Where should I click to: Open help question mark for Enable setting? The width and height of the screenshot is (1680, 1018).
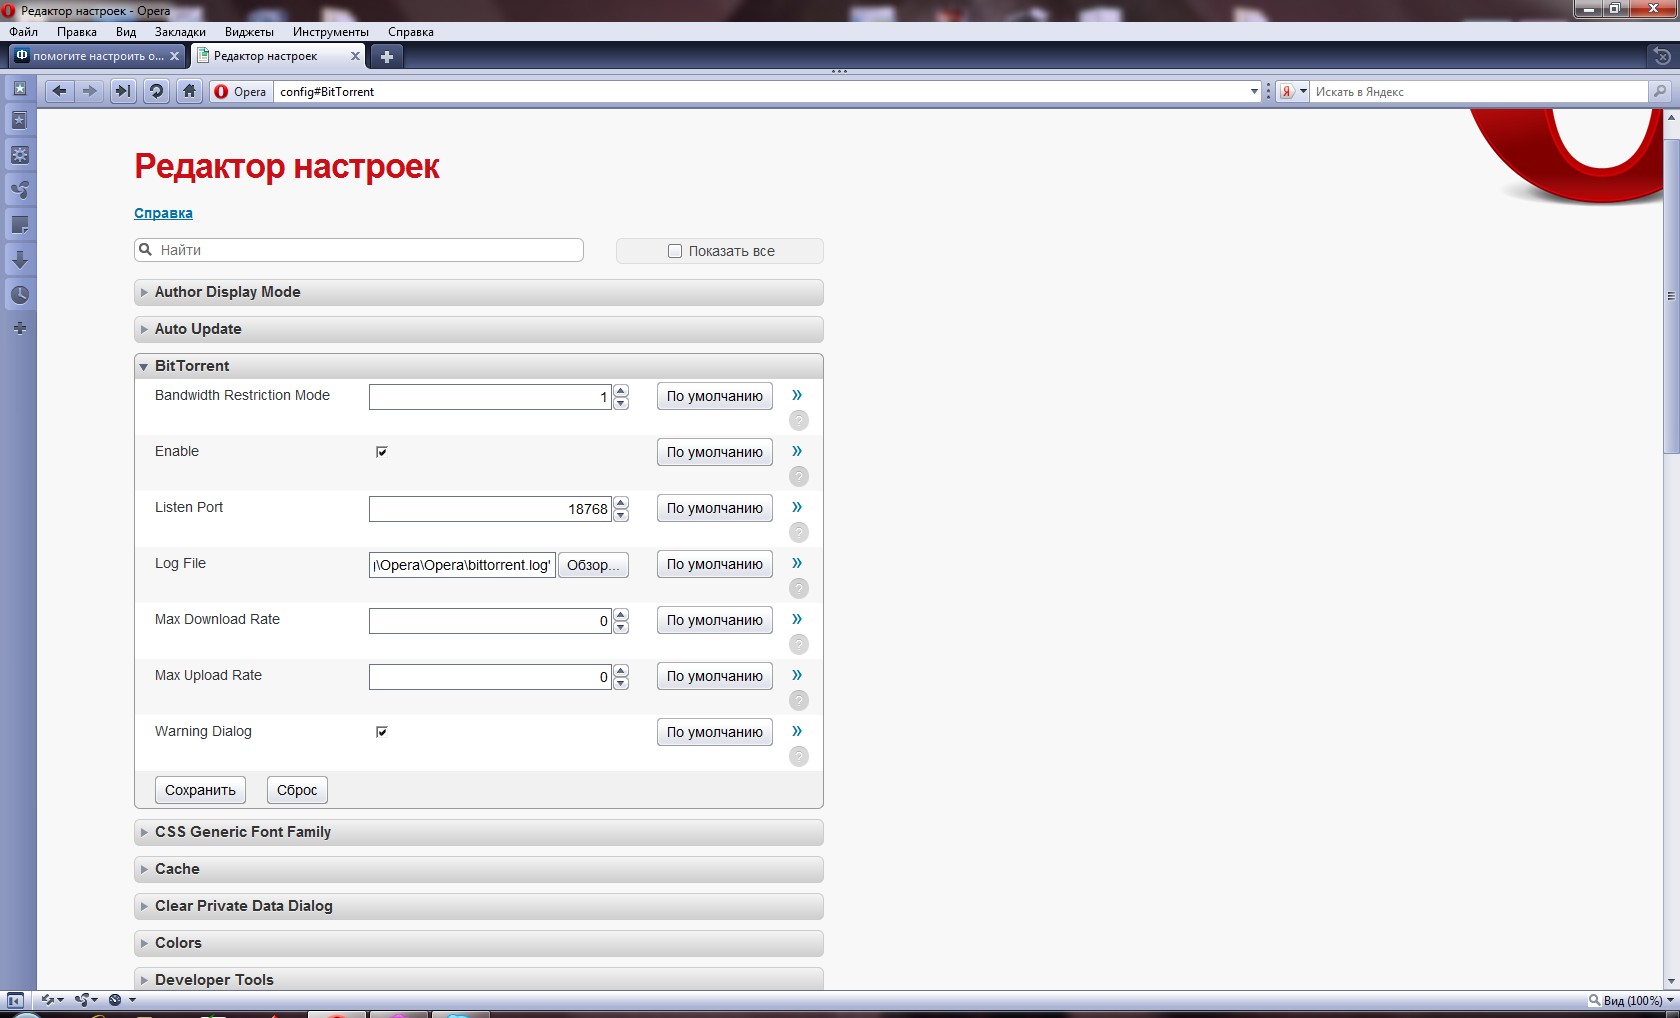[799, 476]
